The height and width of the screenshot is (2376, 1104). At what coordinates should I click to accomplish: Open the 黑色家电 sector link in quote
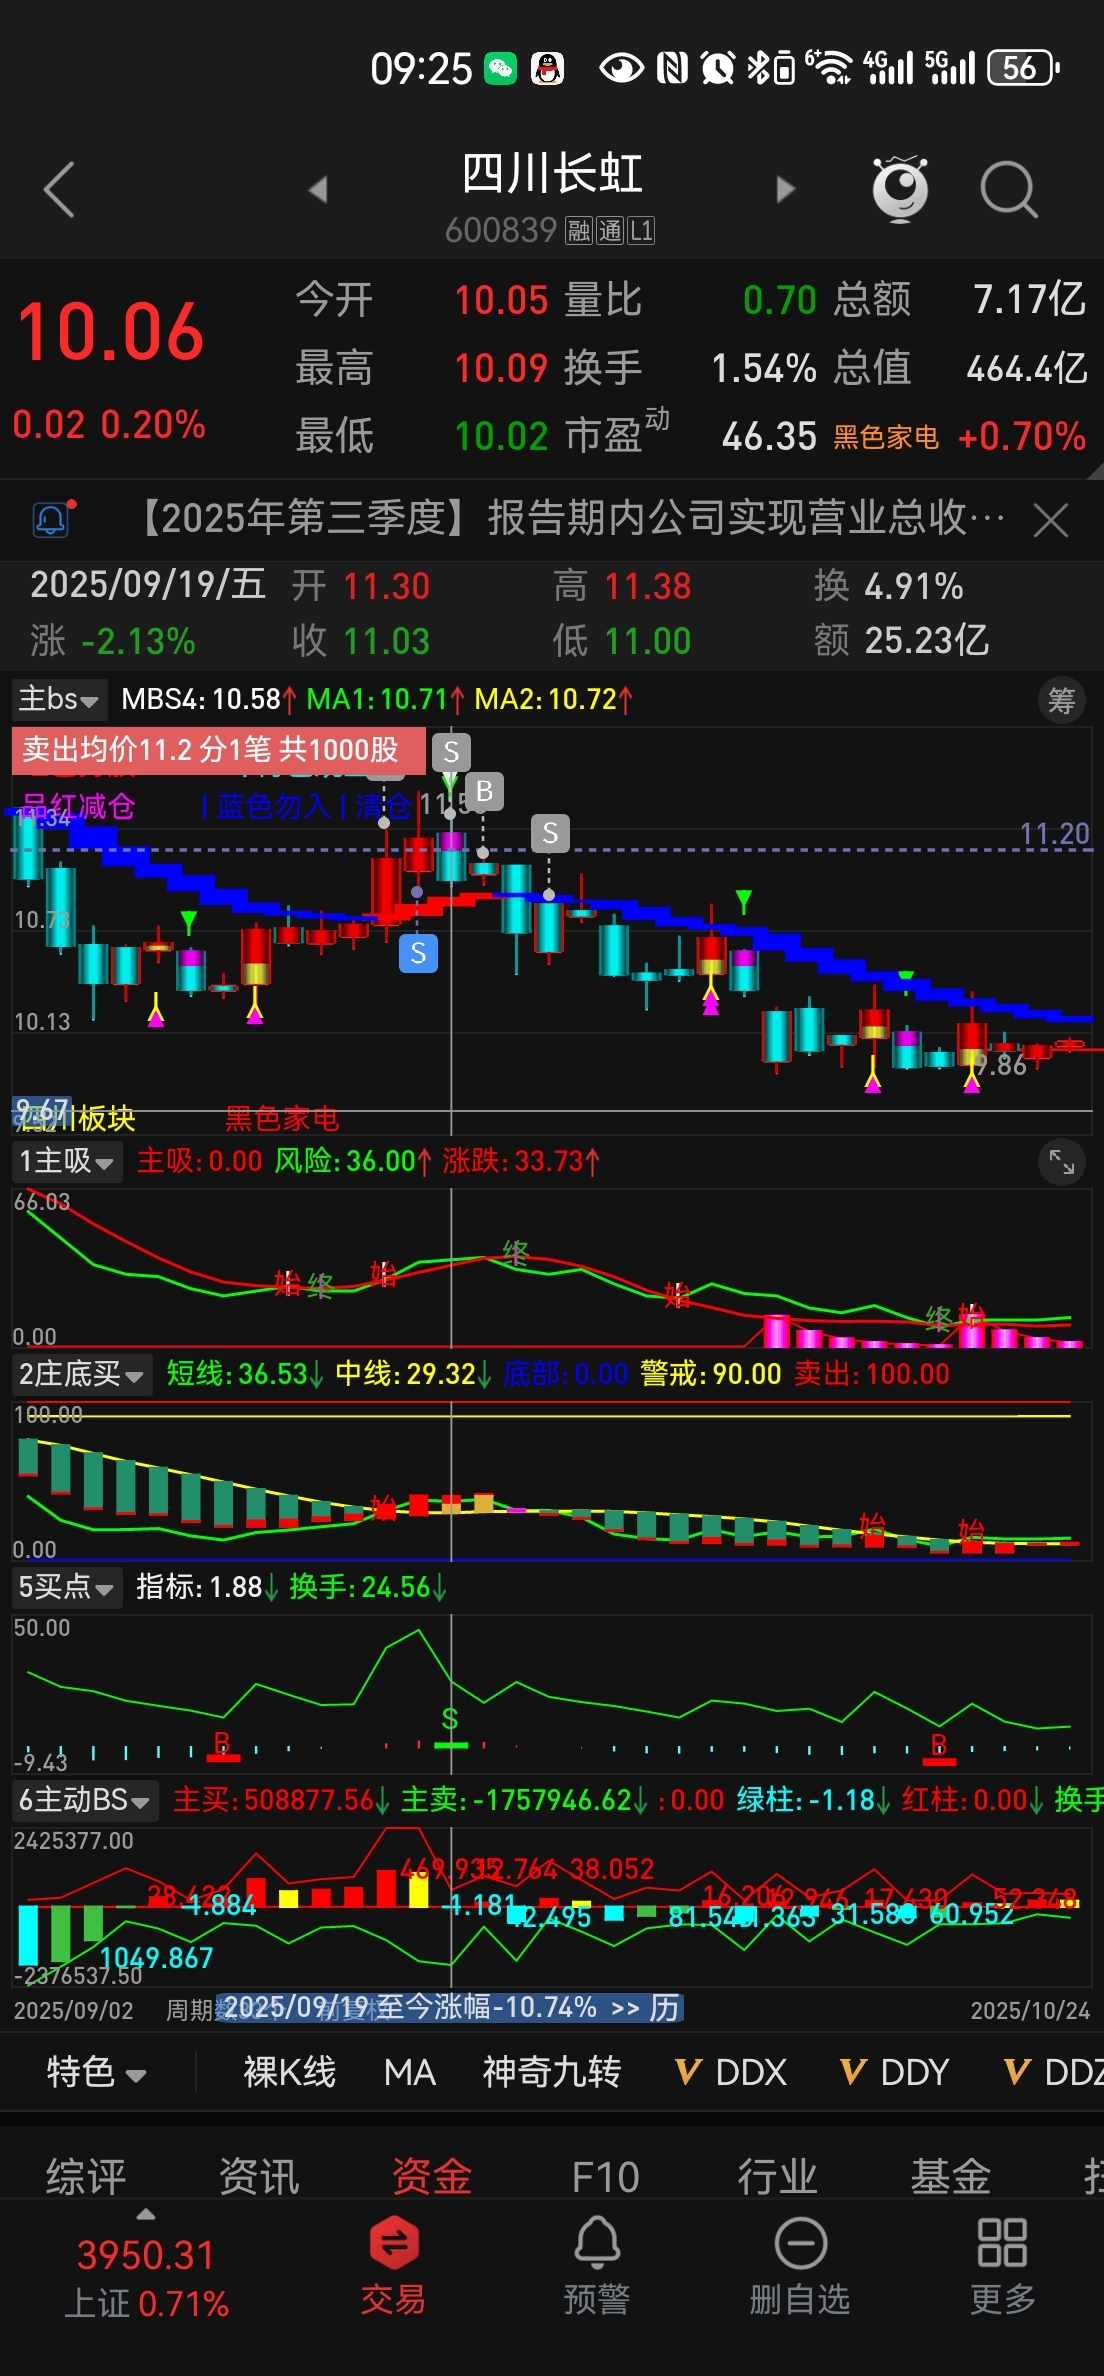tap(886, 437)
